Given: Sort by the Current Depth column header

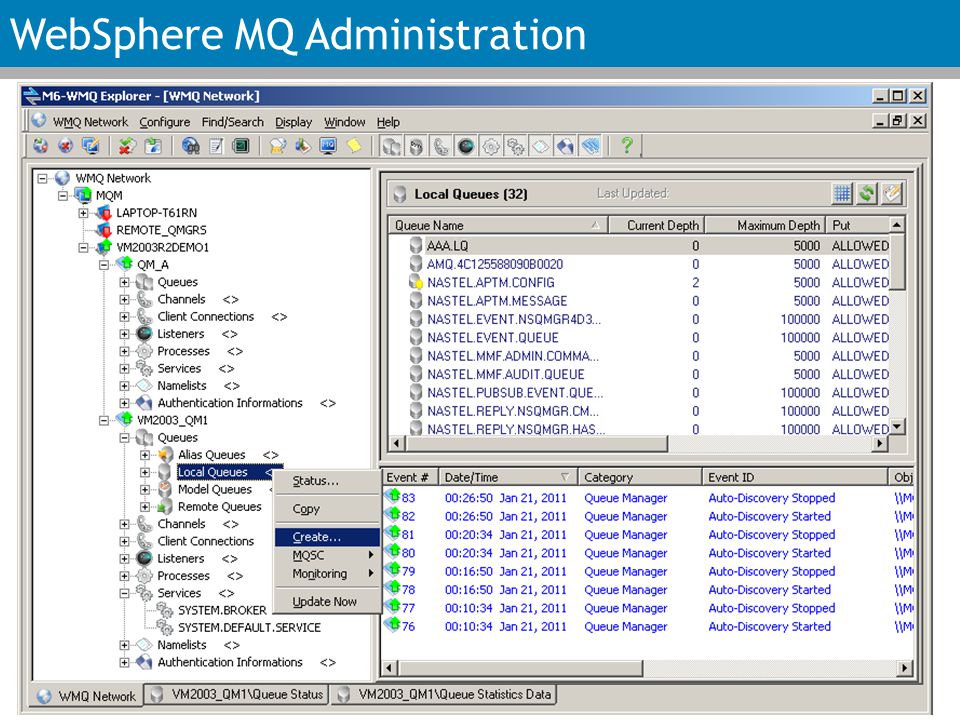Looking at the screenshot, I should [x=657, y=225].
